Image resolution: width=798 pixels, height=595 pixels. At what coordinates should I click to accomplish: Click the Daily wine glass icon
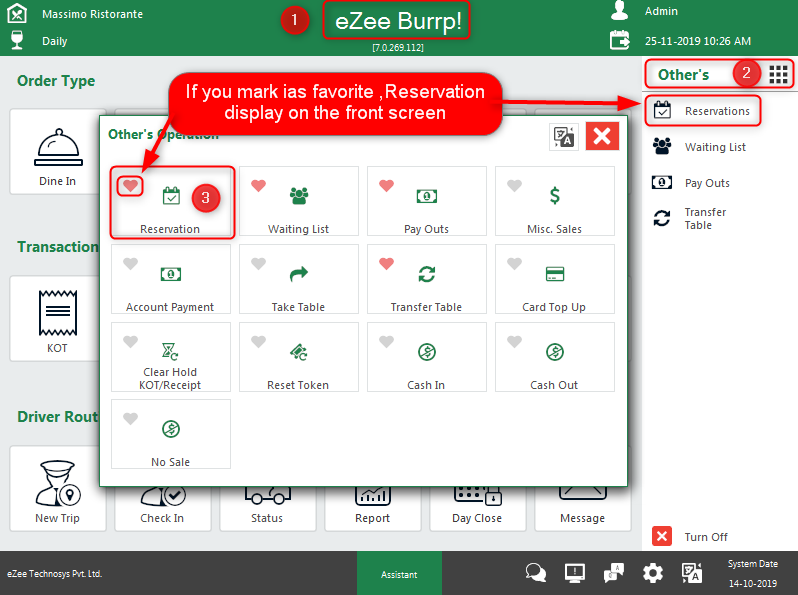point(17,40)
